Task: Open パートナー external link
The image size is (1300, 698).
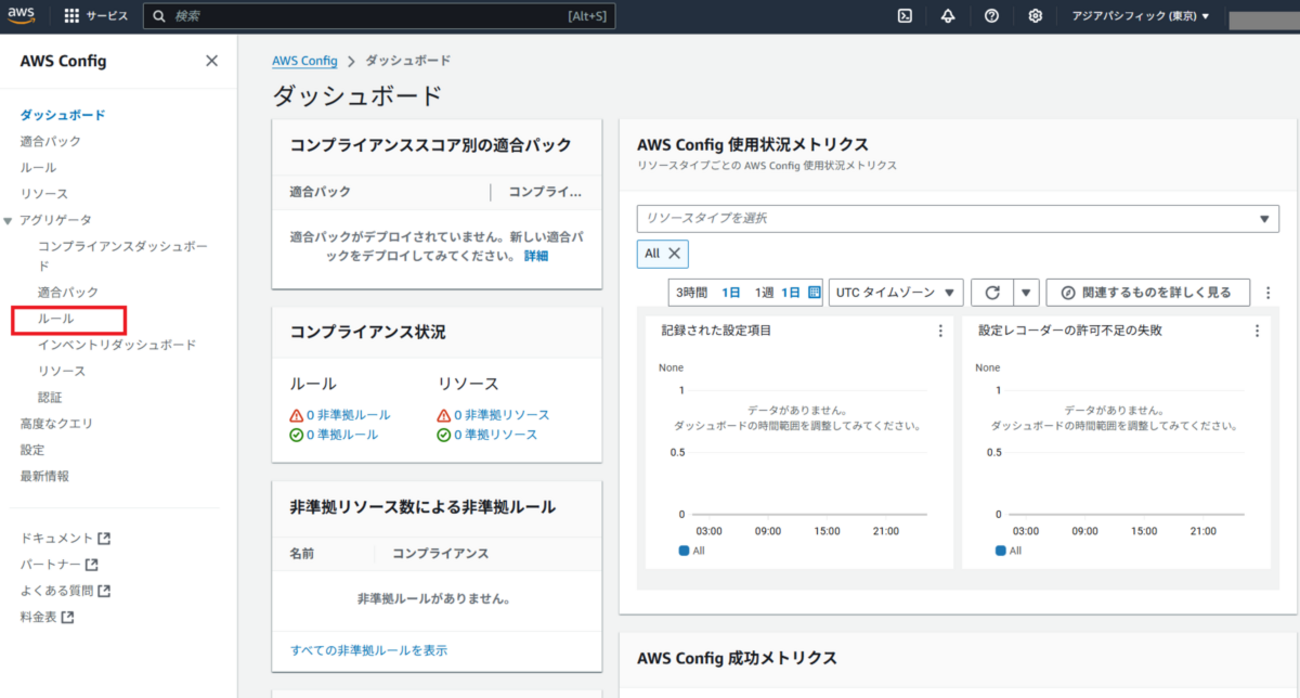Action: pyautogui.click(x=59, y=565)
